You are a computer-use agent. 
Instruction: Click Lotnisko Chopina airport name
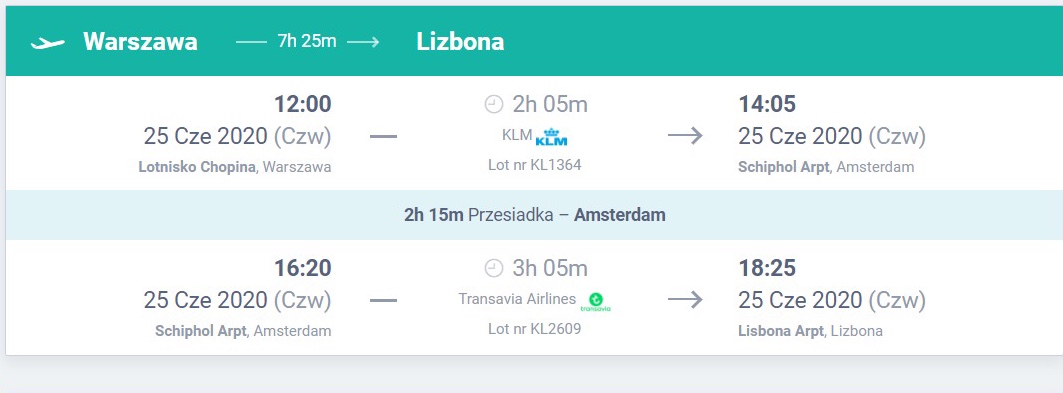coord(197,167)
